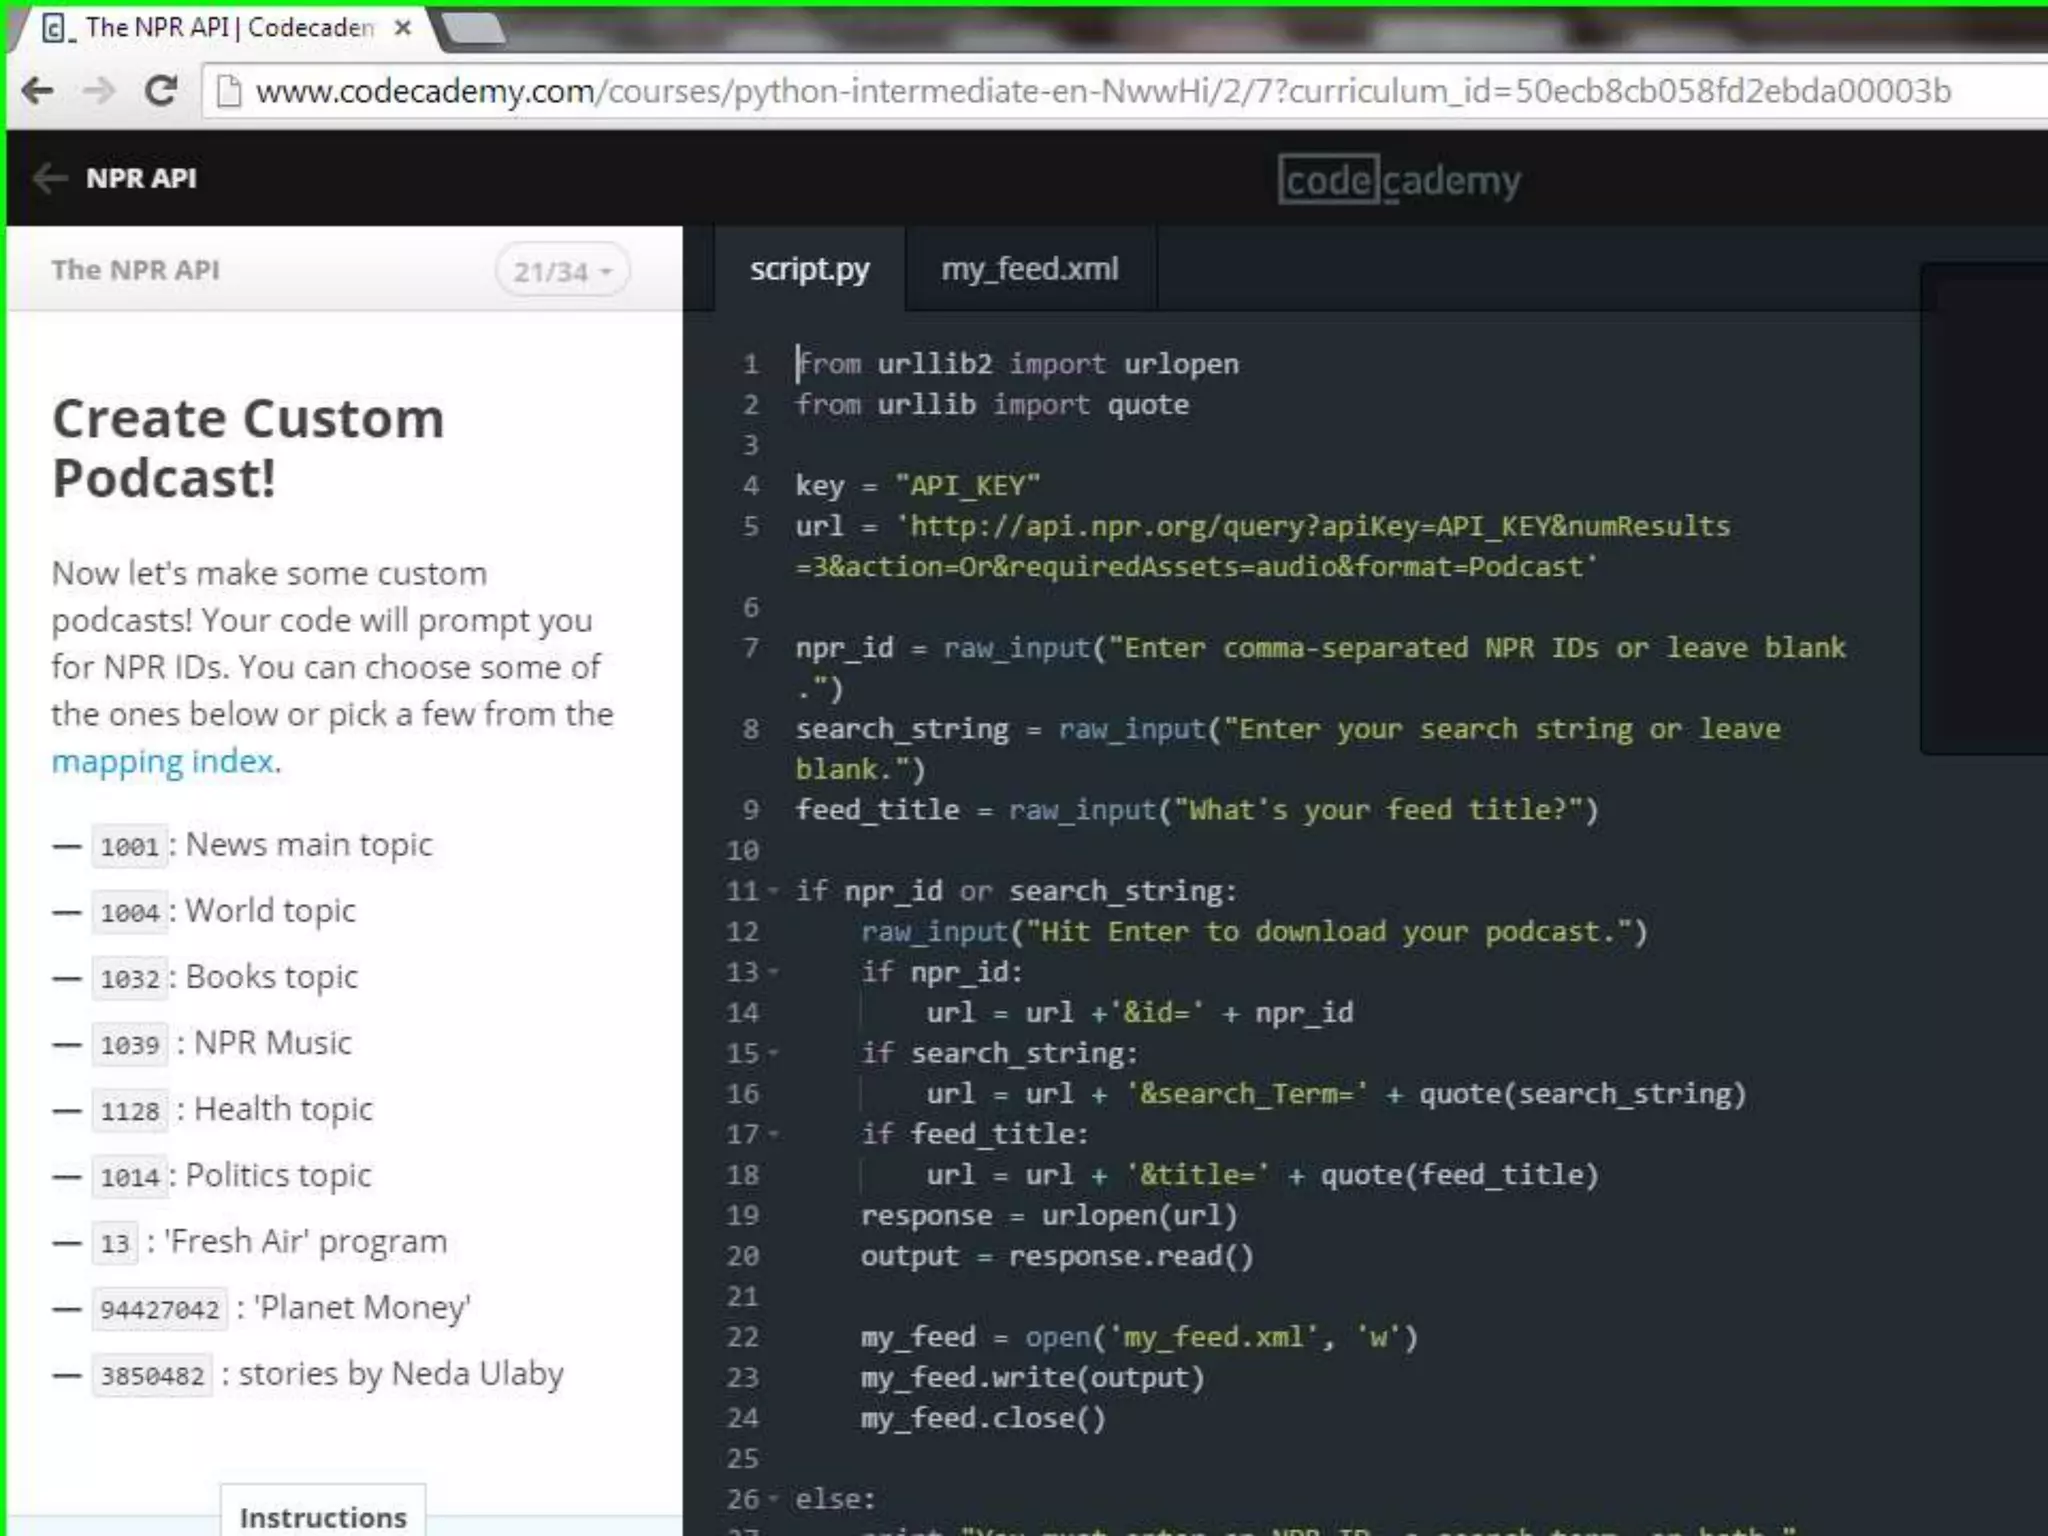
Task: Open the Instructions tab
Action: pos(323,1516)
